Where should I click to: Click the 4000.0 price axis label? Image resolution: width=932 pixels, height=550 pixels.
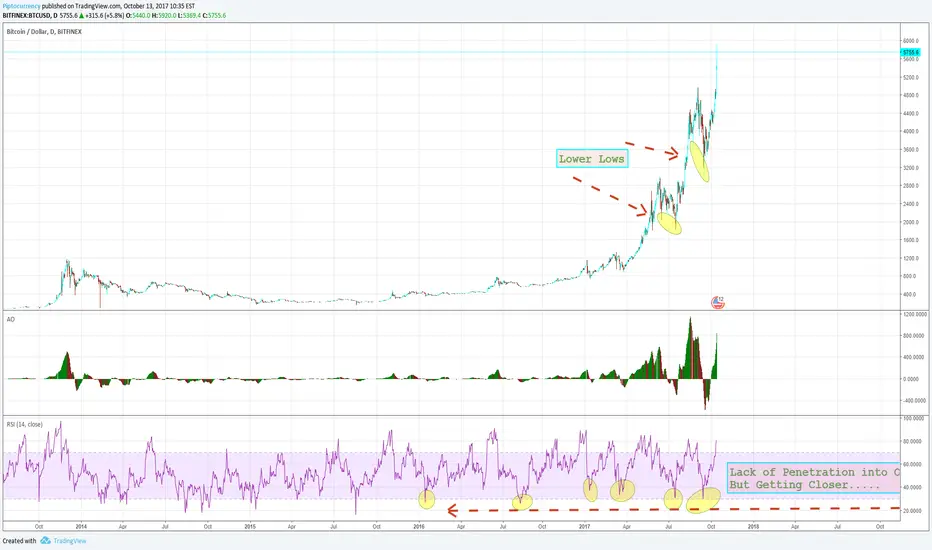tap(911, 131)
